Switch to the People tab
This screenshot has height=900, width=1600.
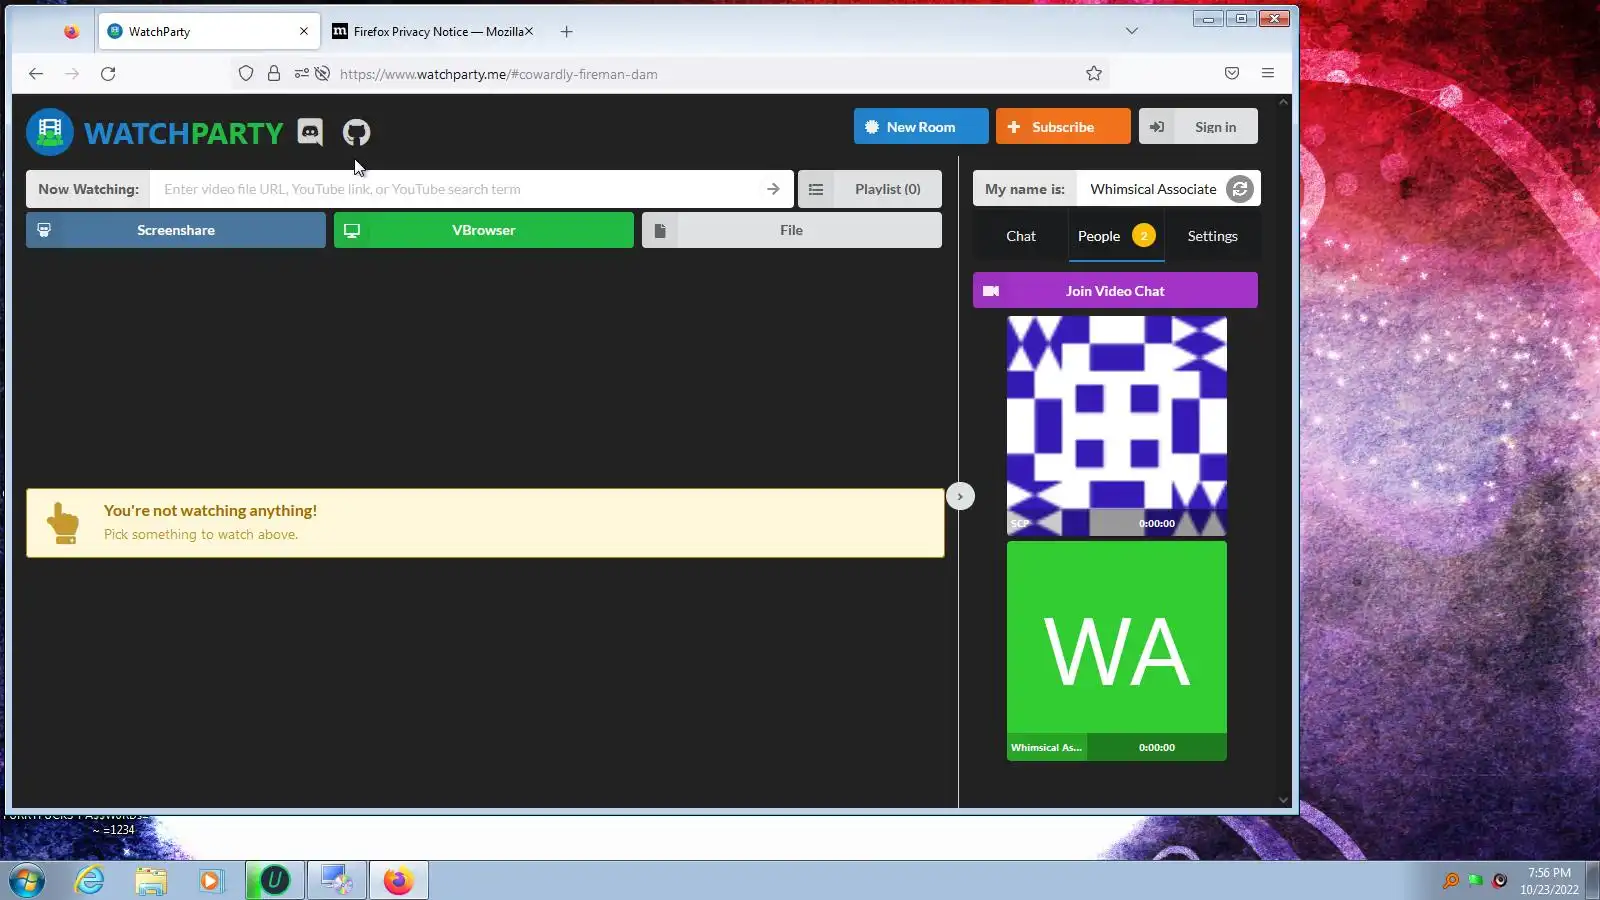click(x=1116, y=236)
